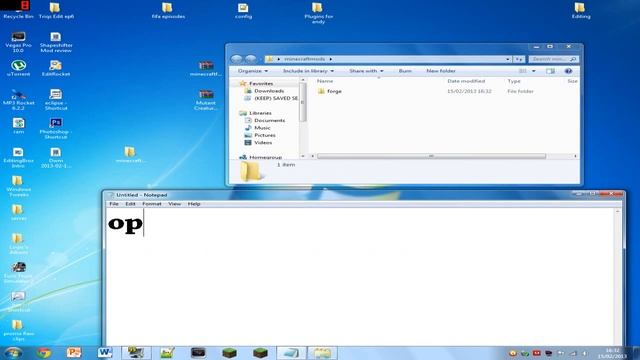Click the first Minecraft grass block taskbar icon
The height and width of the screenshot is (360, 640).
[229, 353]
